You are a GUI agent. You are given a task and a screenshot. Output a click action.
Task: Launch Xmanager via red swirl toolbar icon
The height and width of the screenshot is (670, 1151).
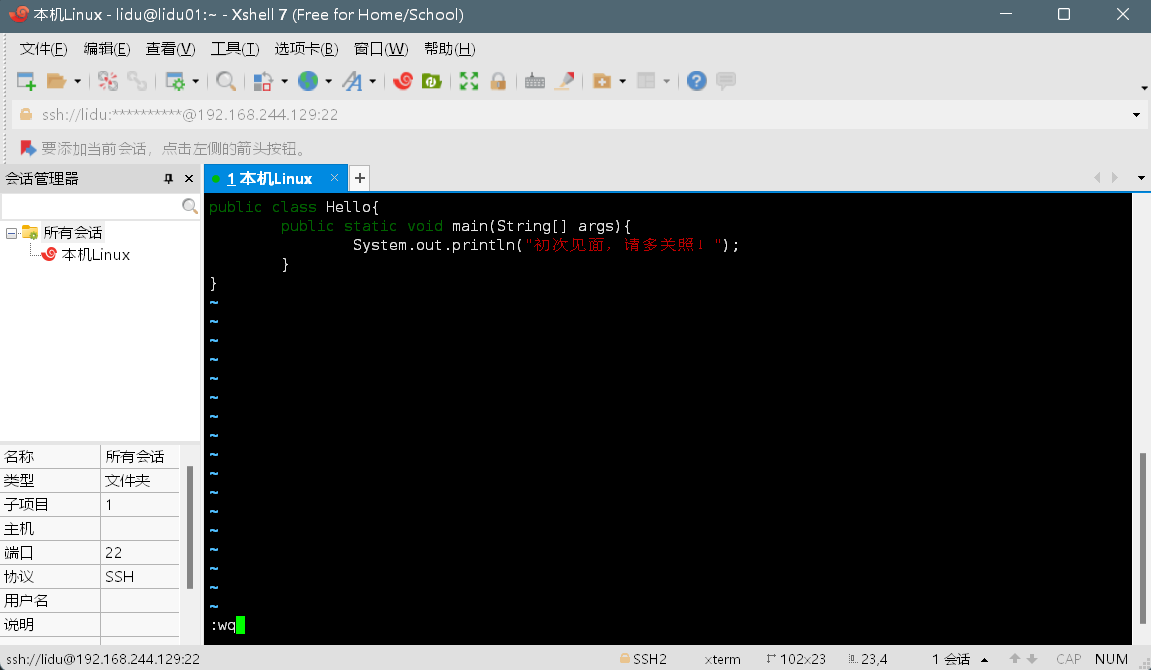(x=402, y=81)
